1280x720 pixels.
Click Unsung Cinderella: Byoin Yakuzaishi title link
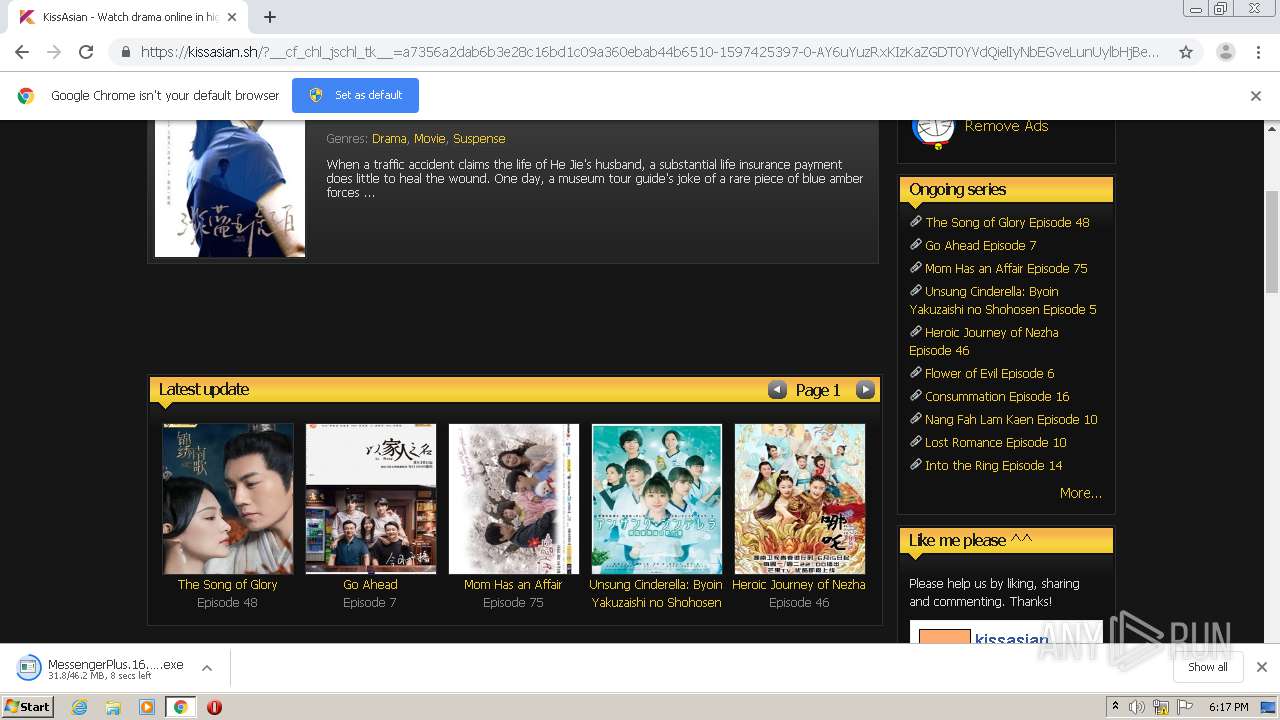tap(656, 593)
